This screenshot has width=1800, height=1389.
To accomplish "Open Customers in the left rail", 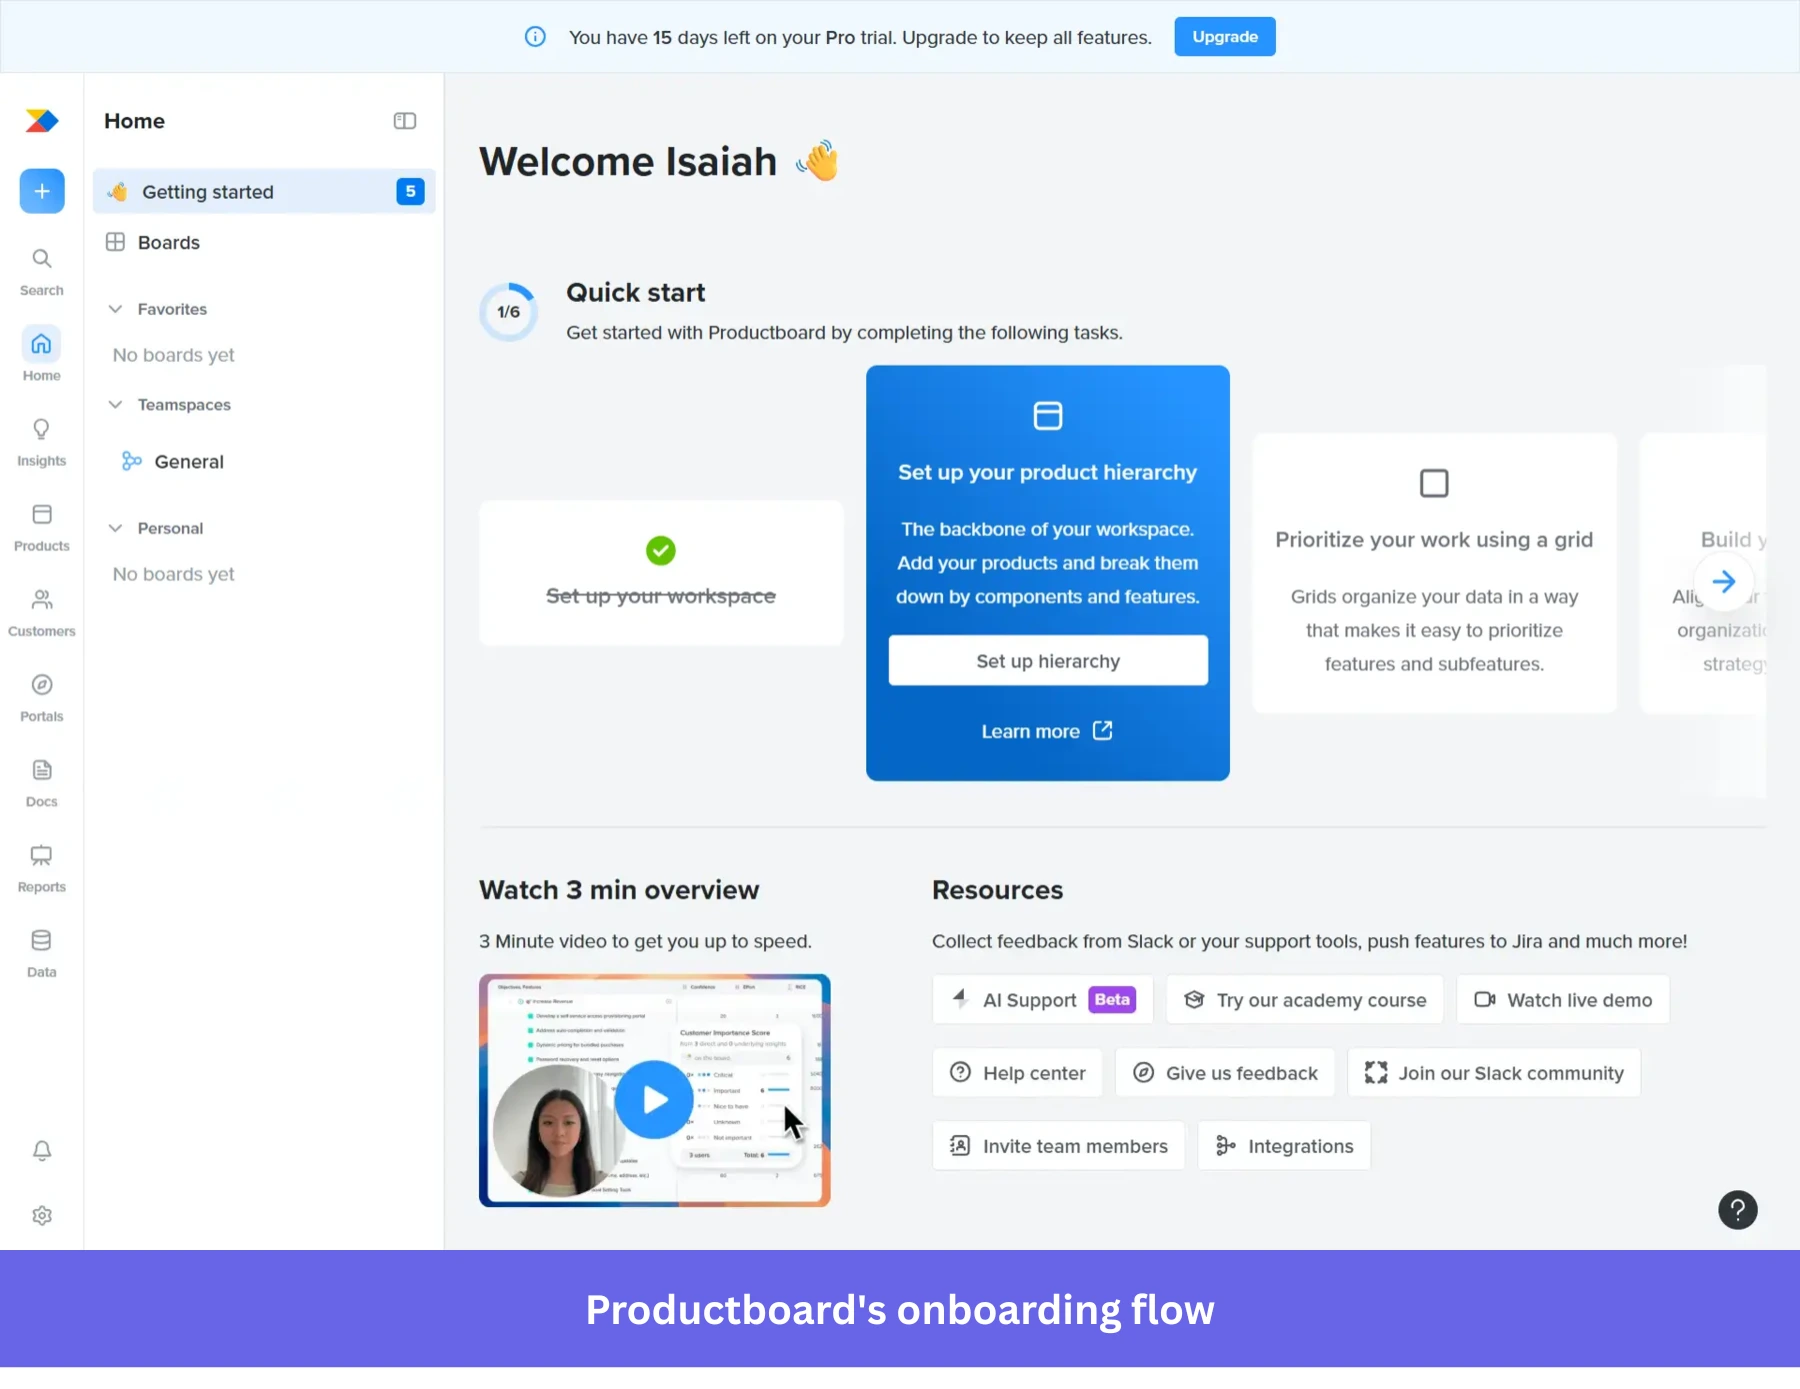I will [x=42, y=613].
